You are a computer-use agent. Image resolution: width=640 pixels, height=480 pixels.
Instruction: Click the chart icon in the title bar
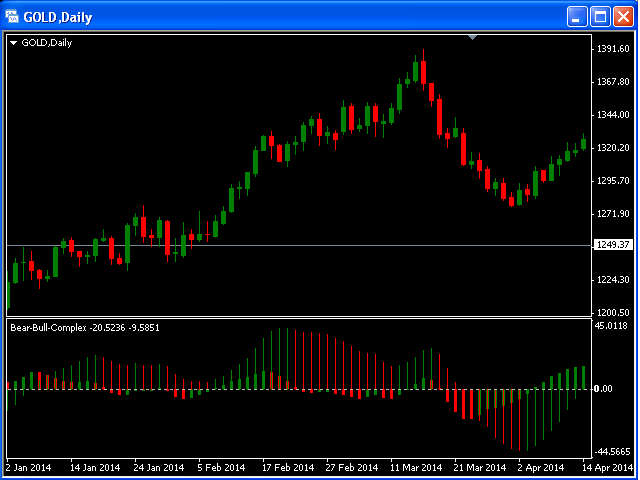tap(12, 16)
